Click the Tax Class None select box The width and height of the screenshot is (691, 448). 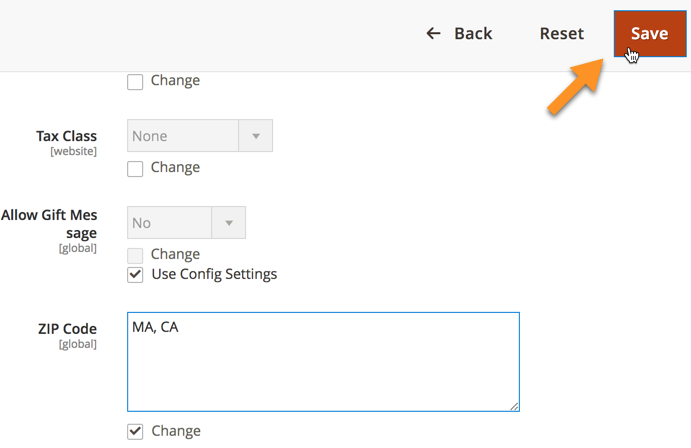coord(200,136)
